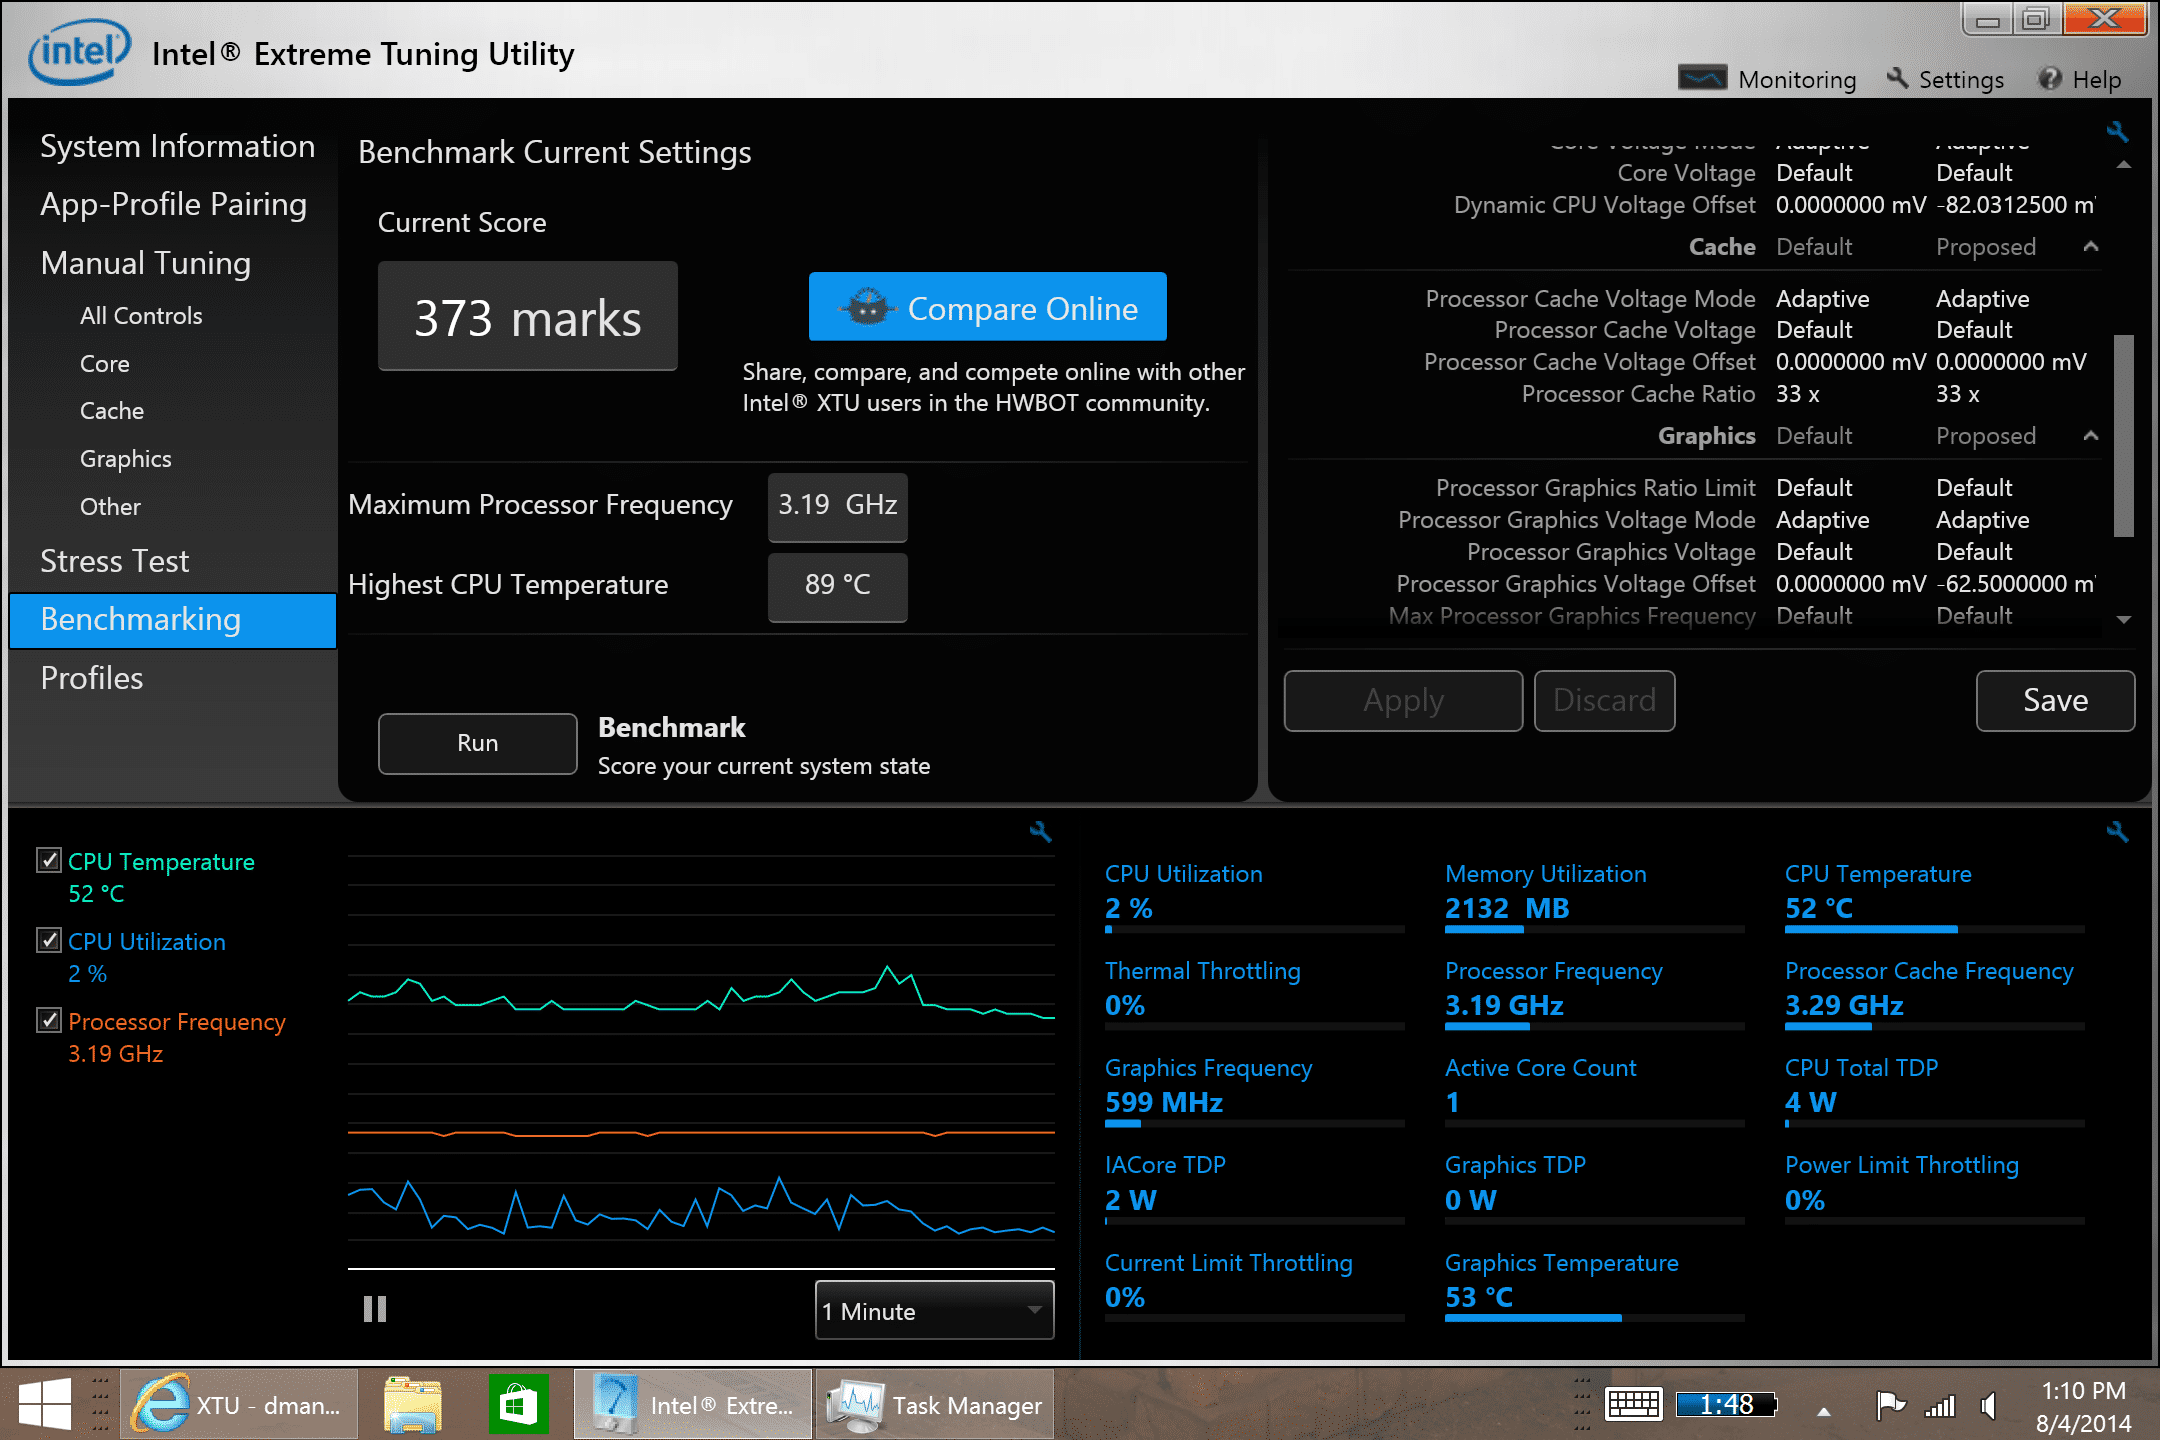The width and height of the screenshot is (2160, 1440).
Task: Click the network signal tray icon
Action: (1940, 1406)
